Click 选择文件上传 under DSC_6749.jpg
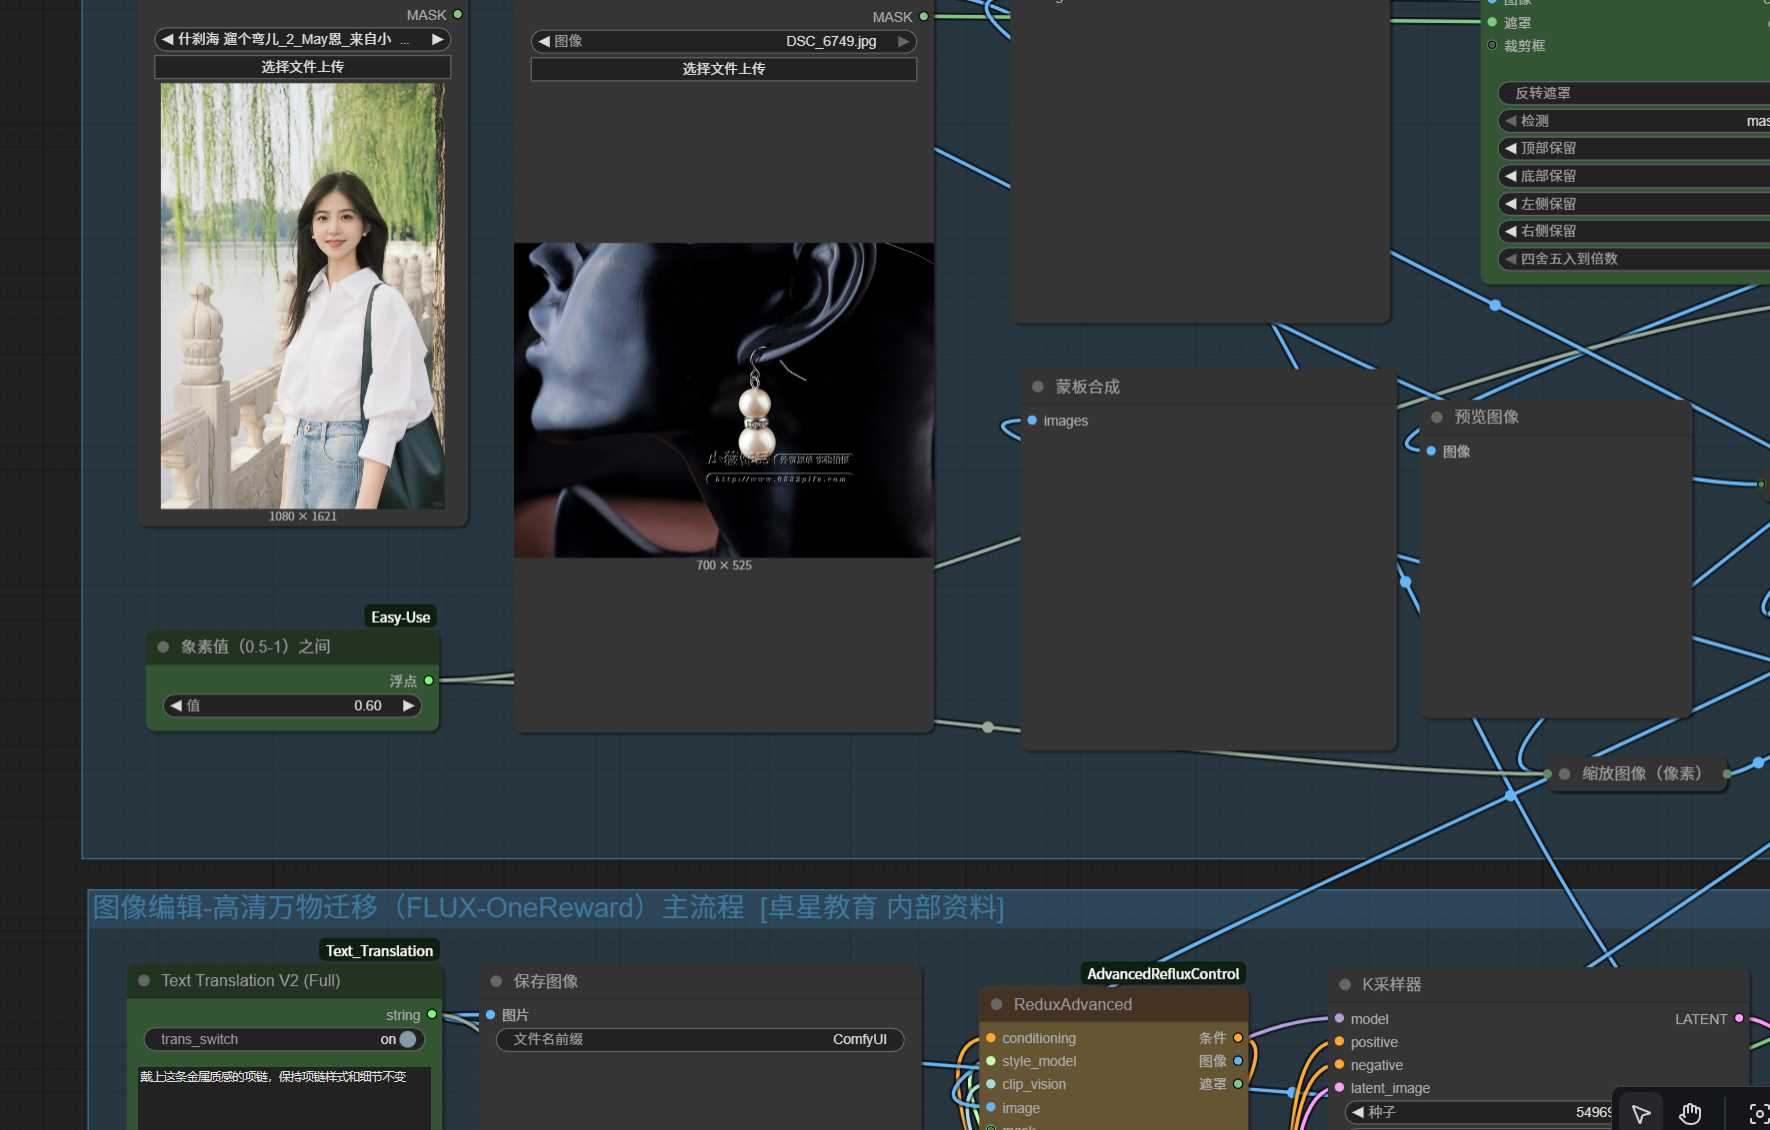This screenshot has width=1770, height=1130. point(723,69)
